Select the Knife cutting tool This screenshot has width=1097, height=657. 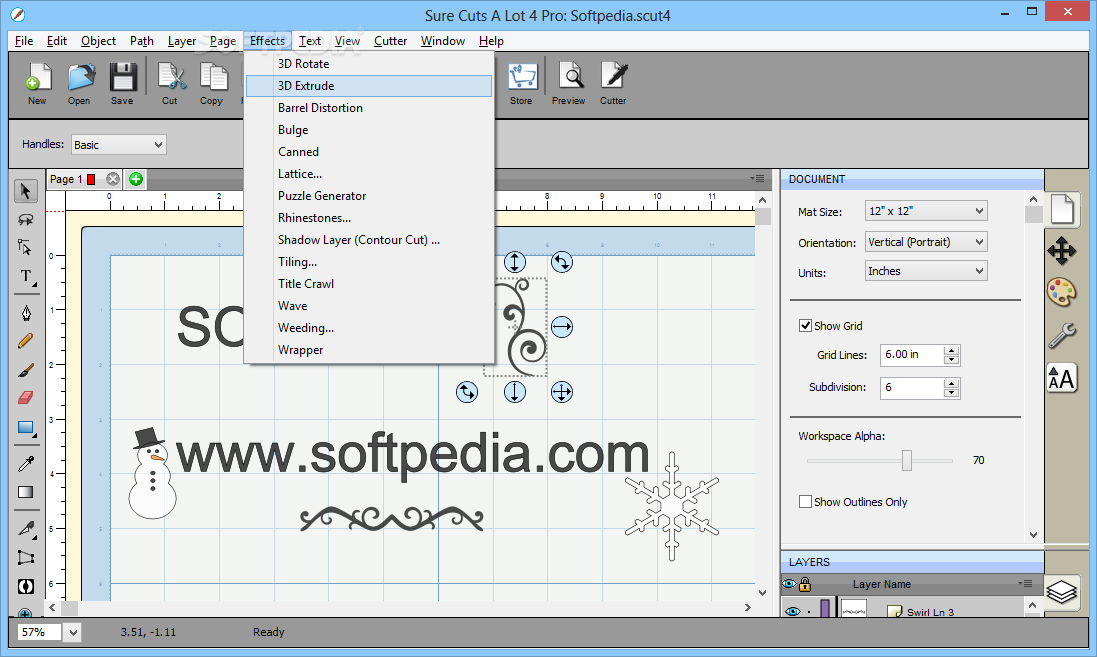click(26, 529)
